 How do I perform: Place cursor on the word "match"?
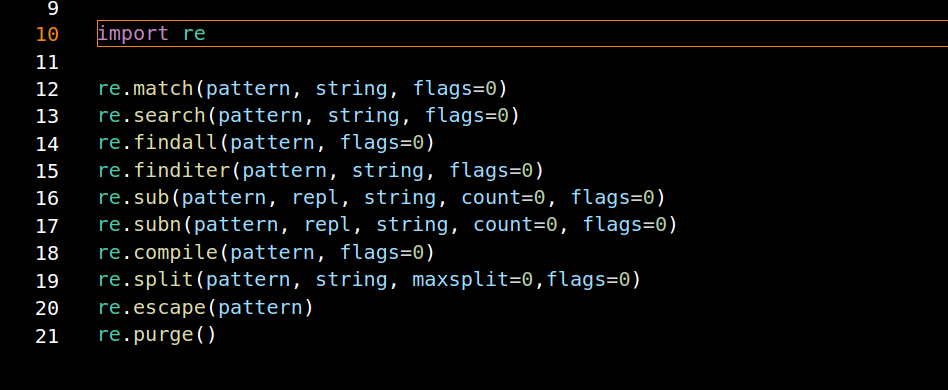pos(163,88)
